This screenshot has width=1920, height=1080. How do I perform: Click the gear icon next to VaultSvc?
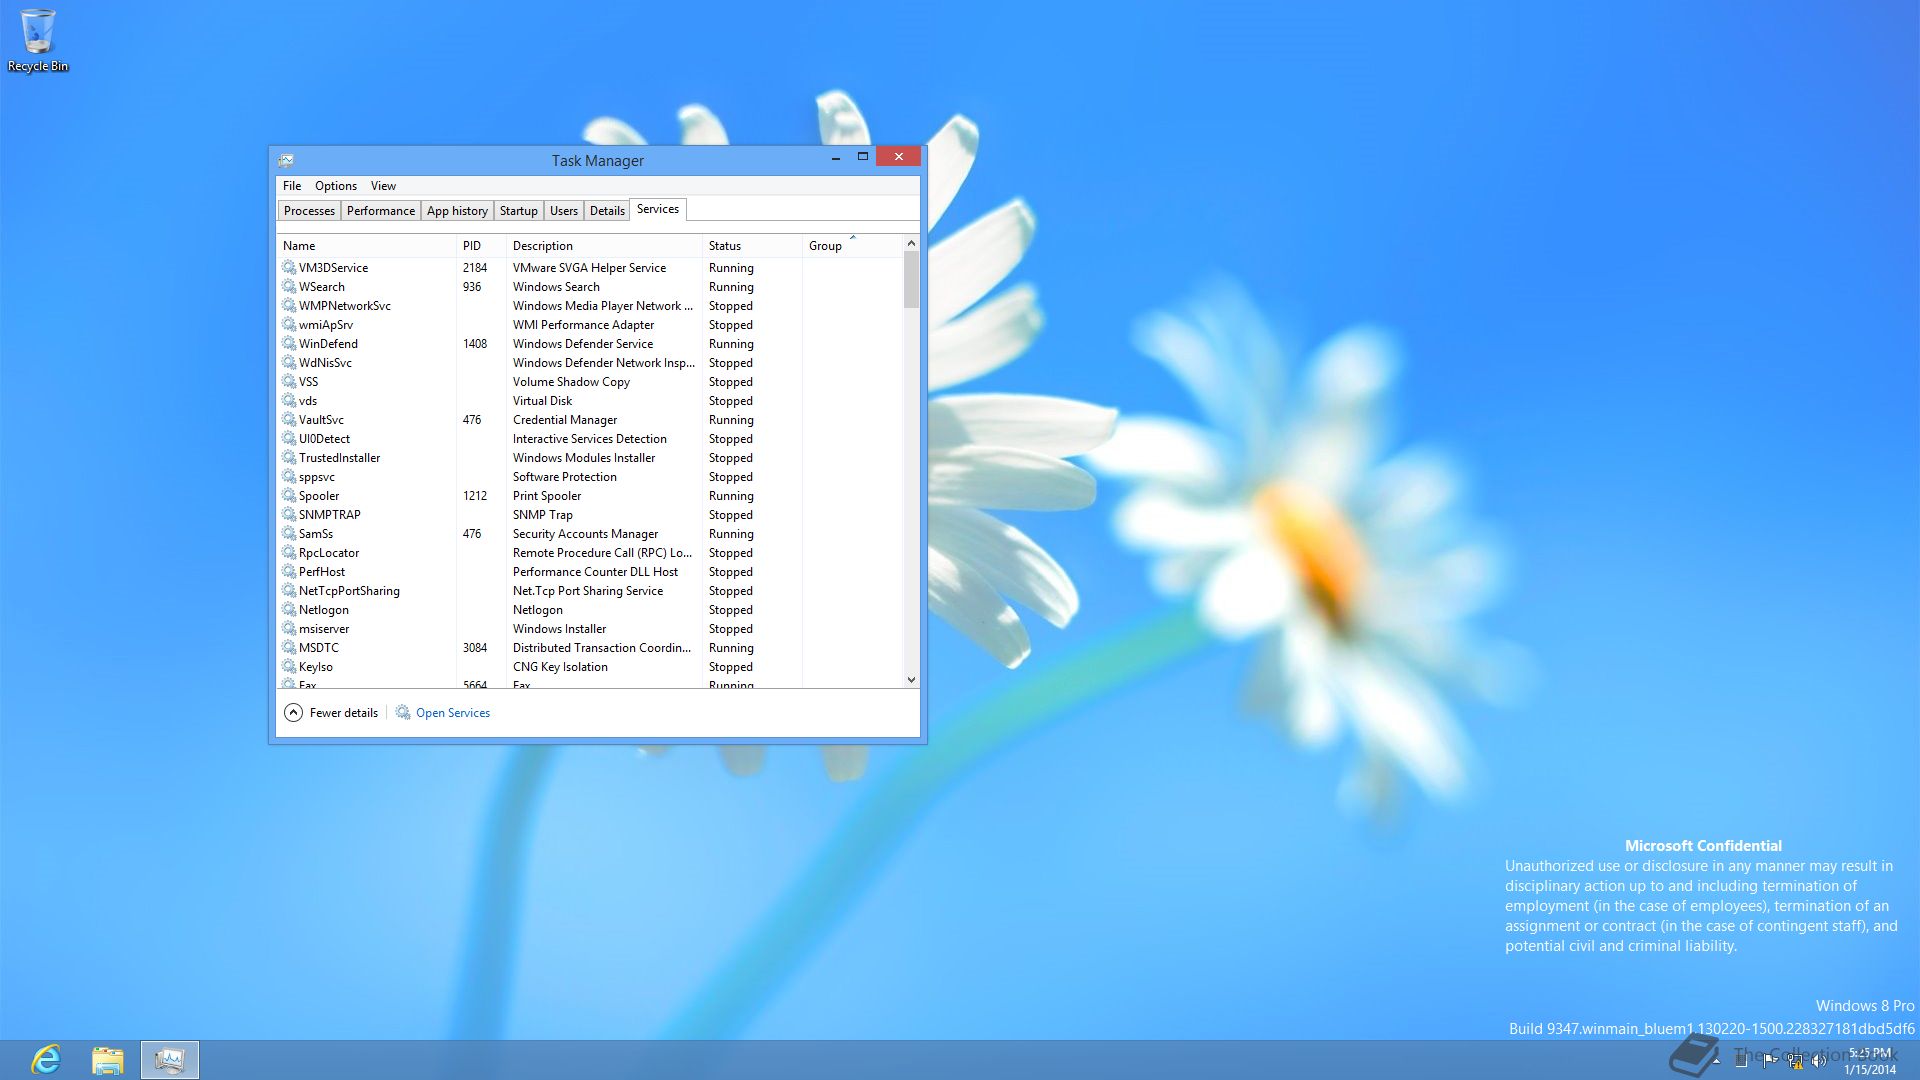pos(289,420)
